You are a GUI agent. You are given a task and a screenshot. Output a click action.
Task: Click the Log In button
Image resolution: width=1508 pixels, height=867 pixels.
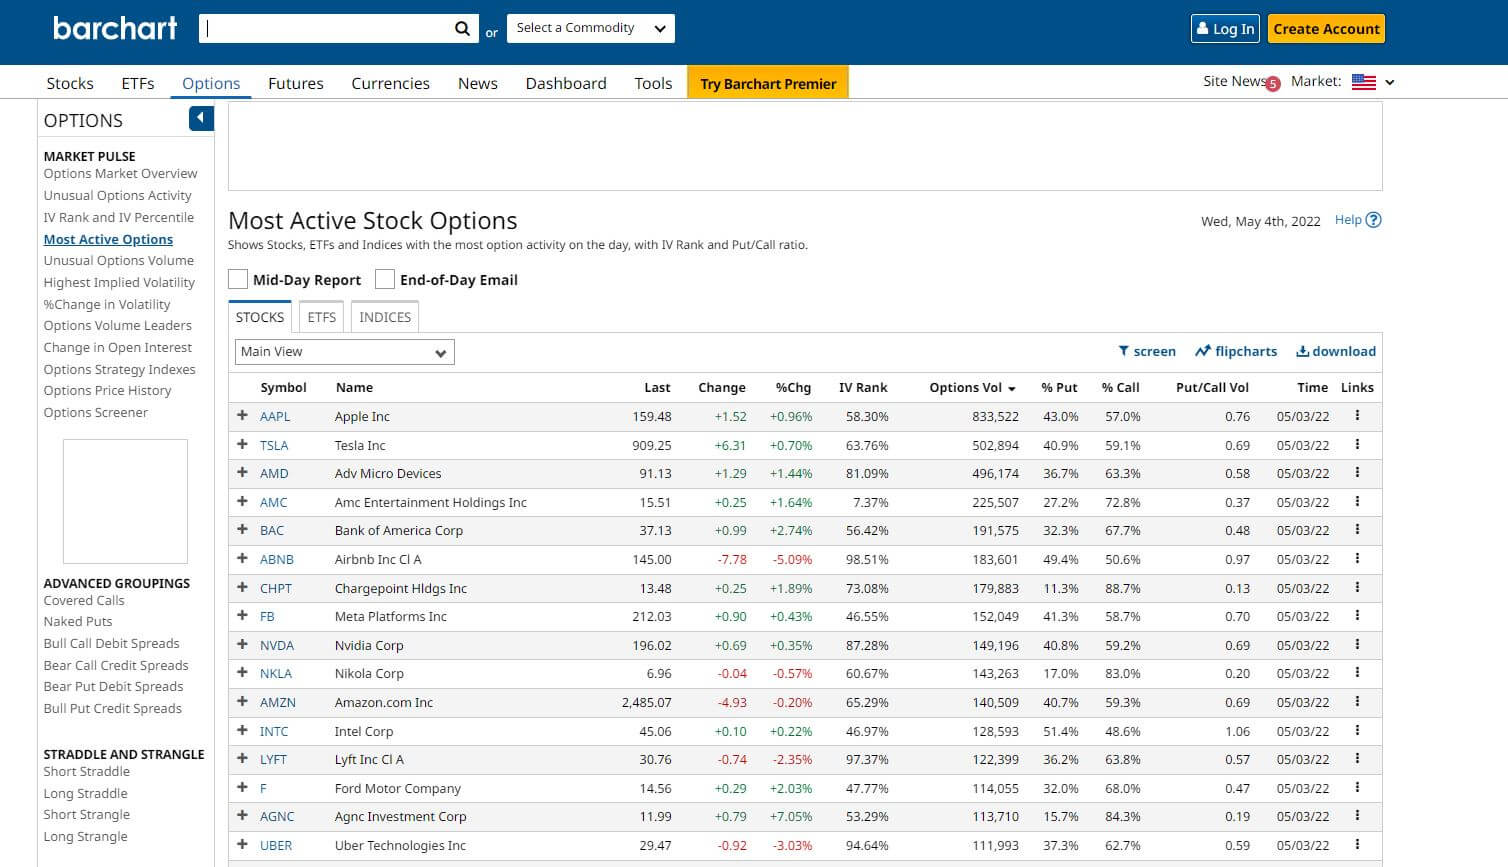[x=1226, y=28]
